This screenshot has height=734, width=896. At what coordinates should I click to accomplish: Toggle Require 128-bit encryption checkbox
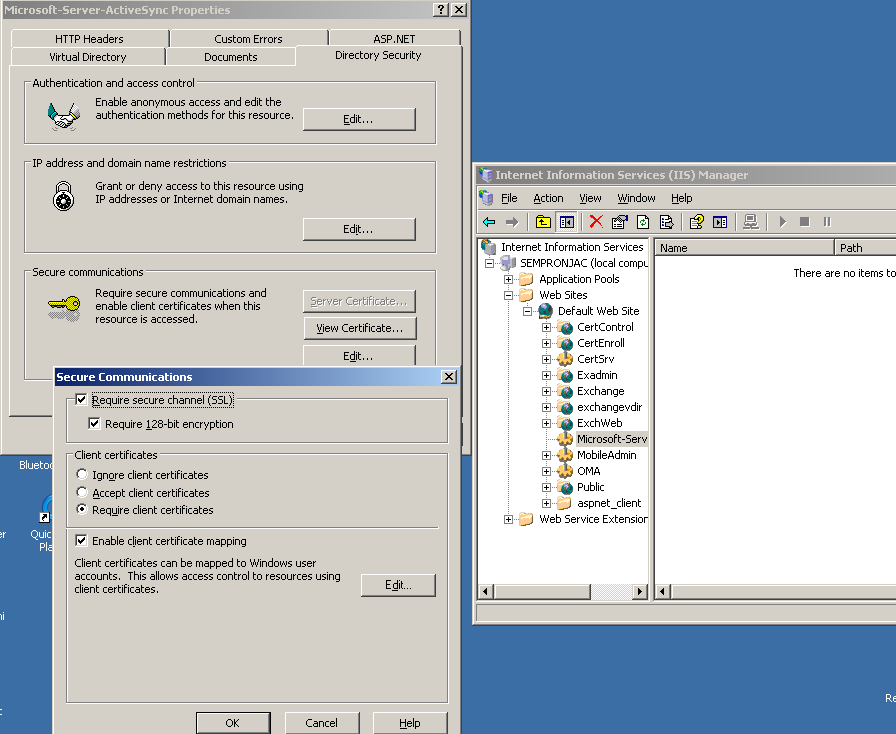(x=94, y=424)
